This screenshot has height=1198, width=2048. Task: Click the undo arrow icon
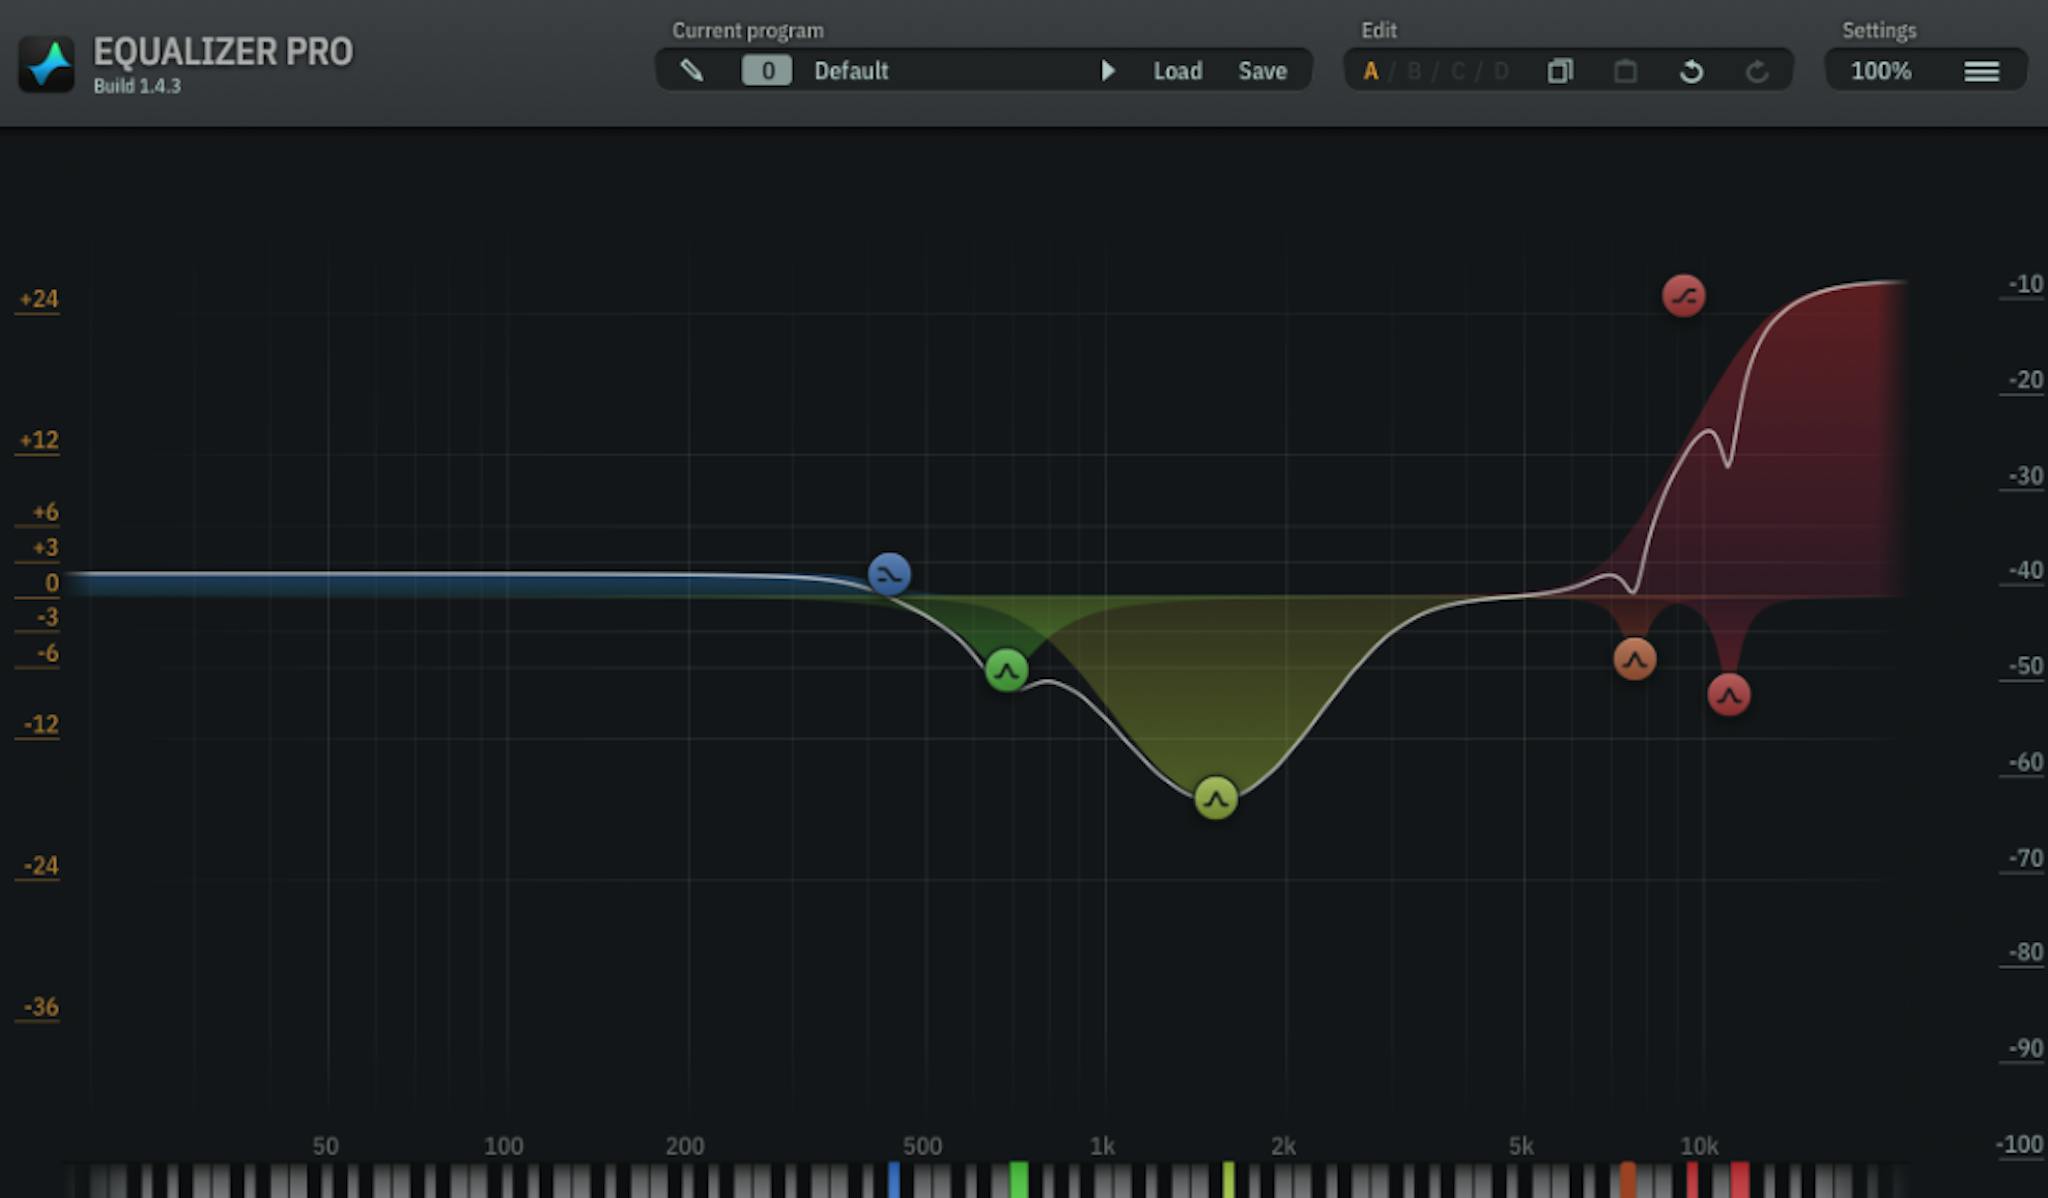coord(1691,71)
